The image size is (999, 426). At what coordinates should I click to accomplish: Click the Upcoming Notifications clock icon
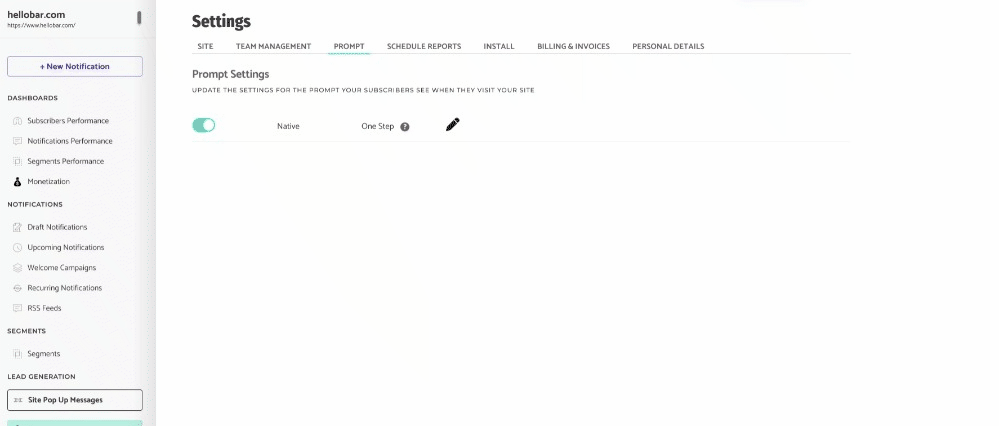point(17,248)
